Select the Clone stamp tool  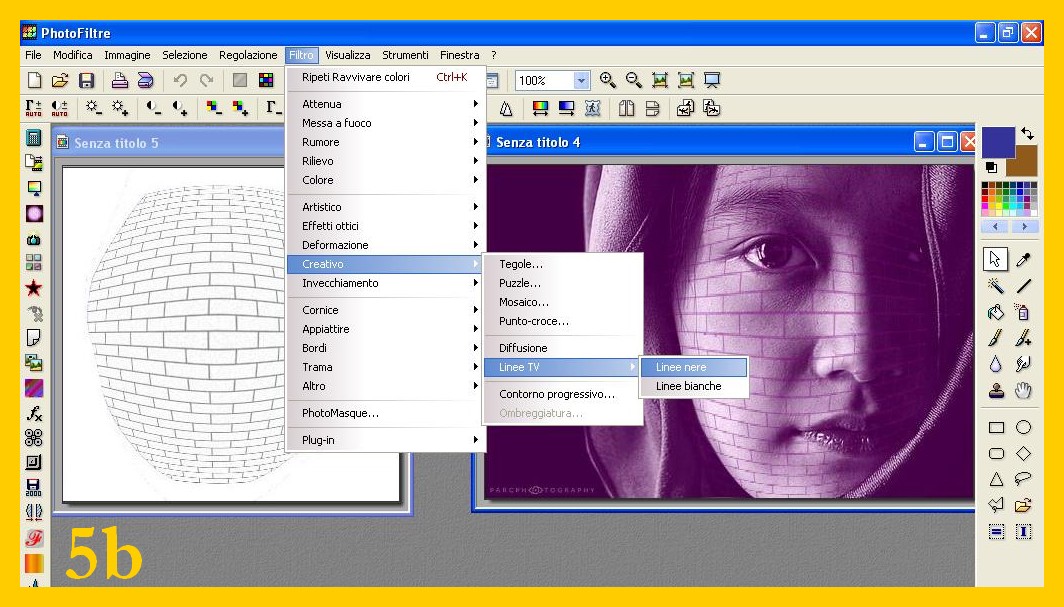(x=995, y=391)
